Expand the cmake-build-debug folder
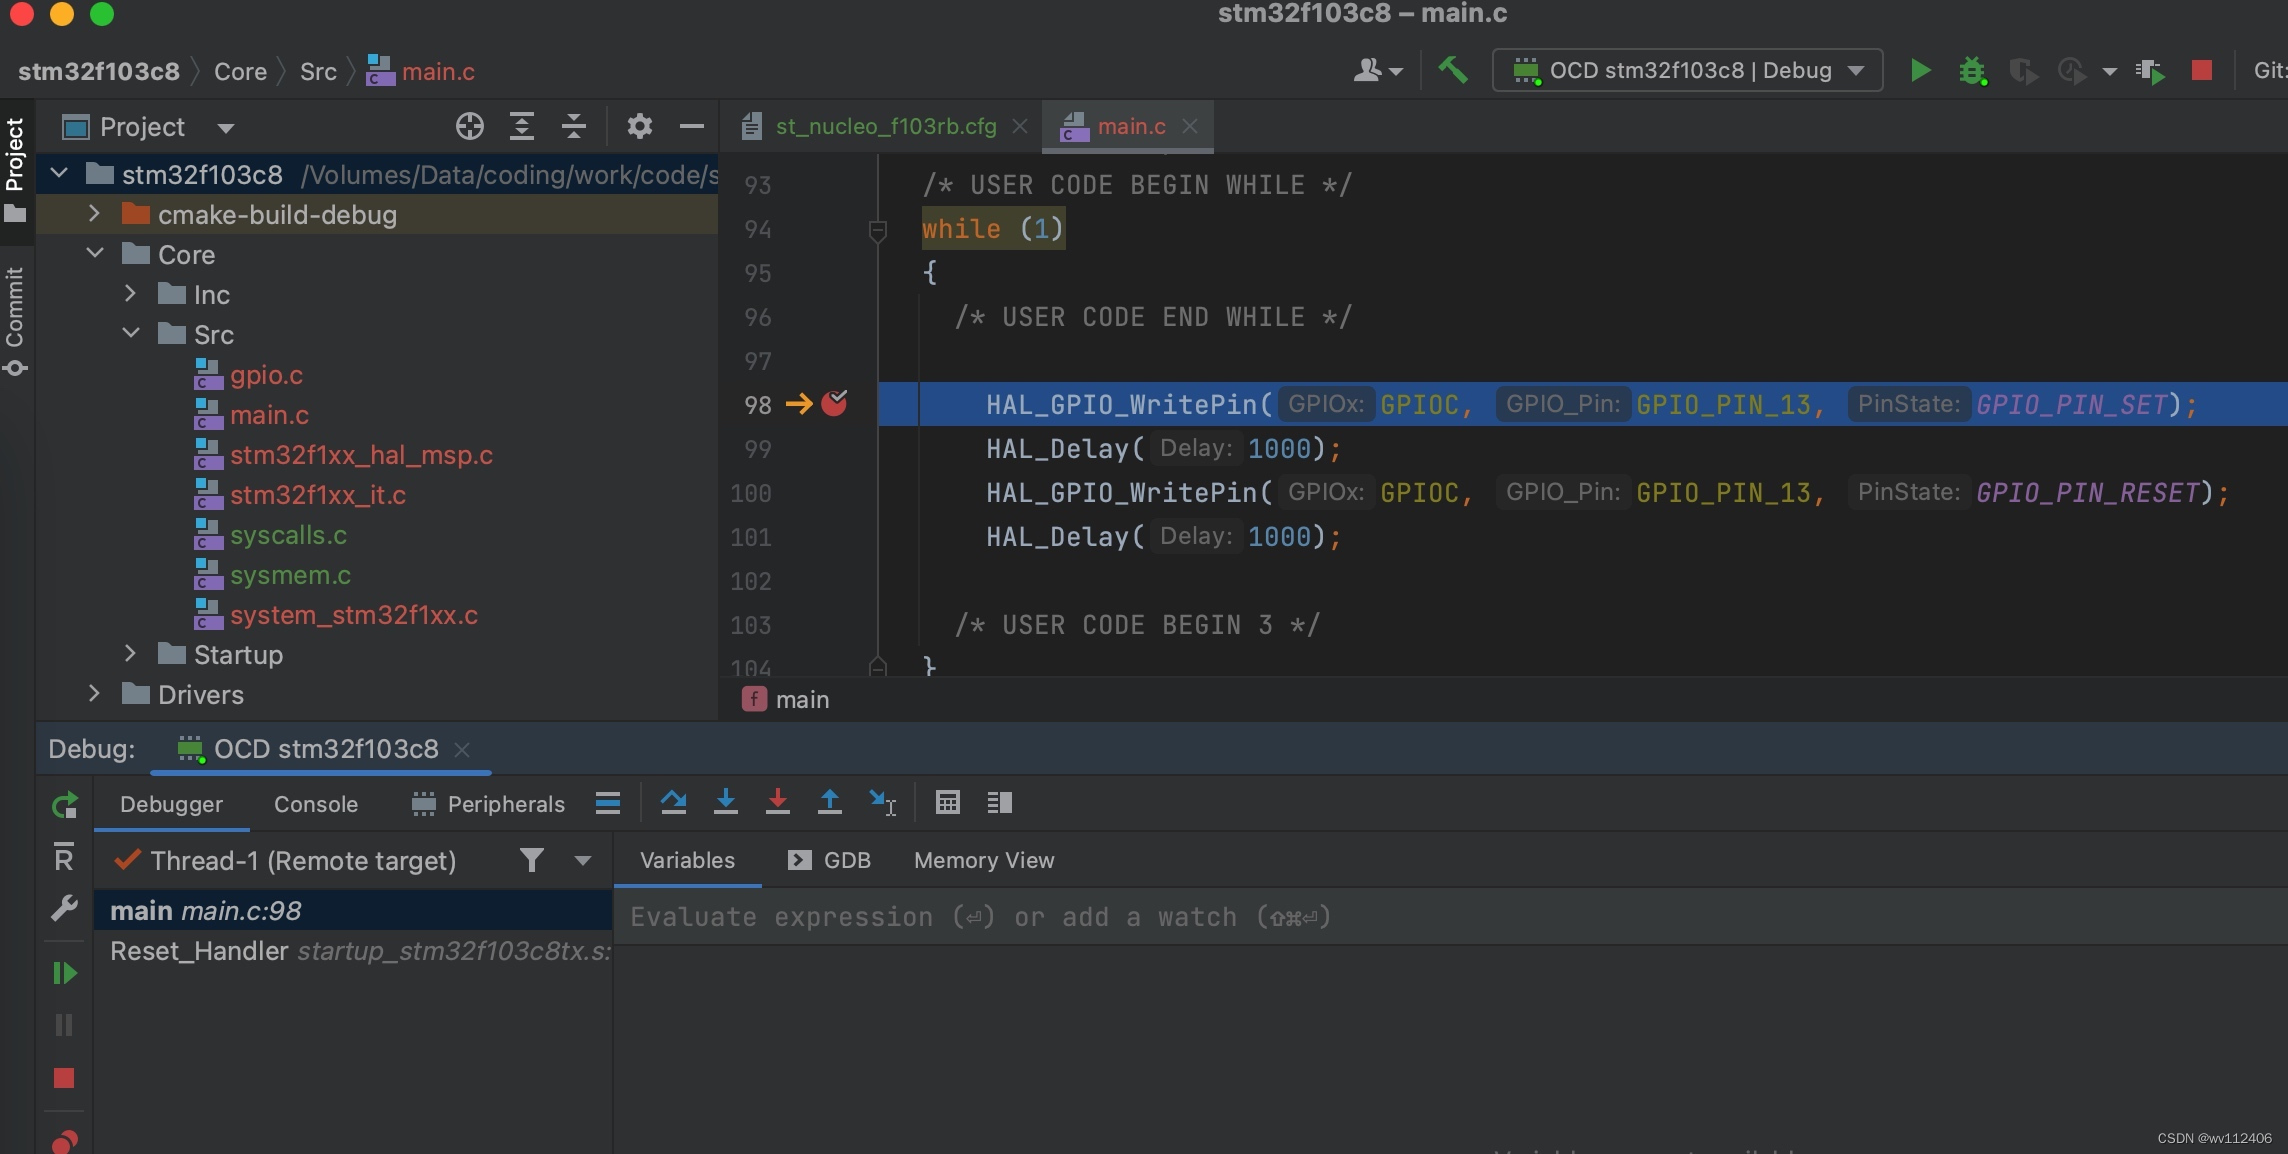The height and width of the screenshot is (1154, 2288). pos(94,214)
